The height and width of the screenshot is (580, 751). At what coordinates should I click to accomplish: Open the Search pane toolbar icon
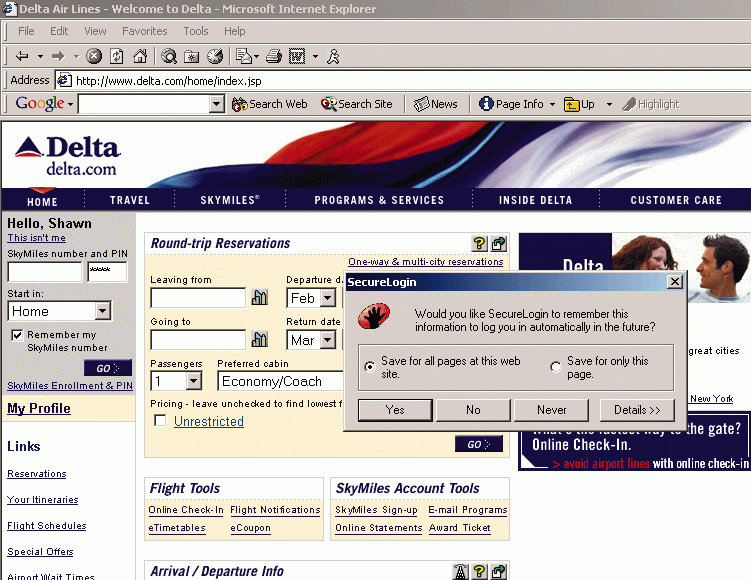(x=169, y=57)
